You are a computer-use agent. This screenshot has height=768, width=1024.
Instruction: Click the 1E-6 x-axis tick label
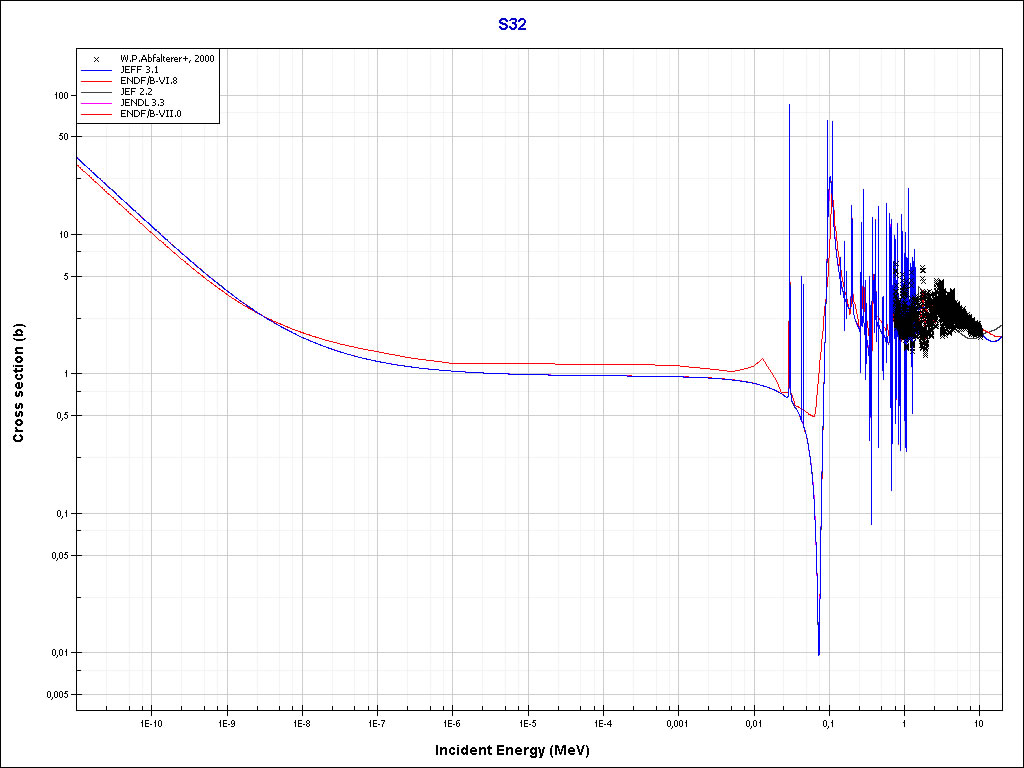pos(452,722)
